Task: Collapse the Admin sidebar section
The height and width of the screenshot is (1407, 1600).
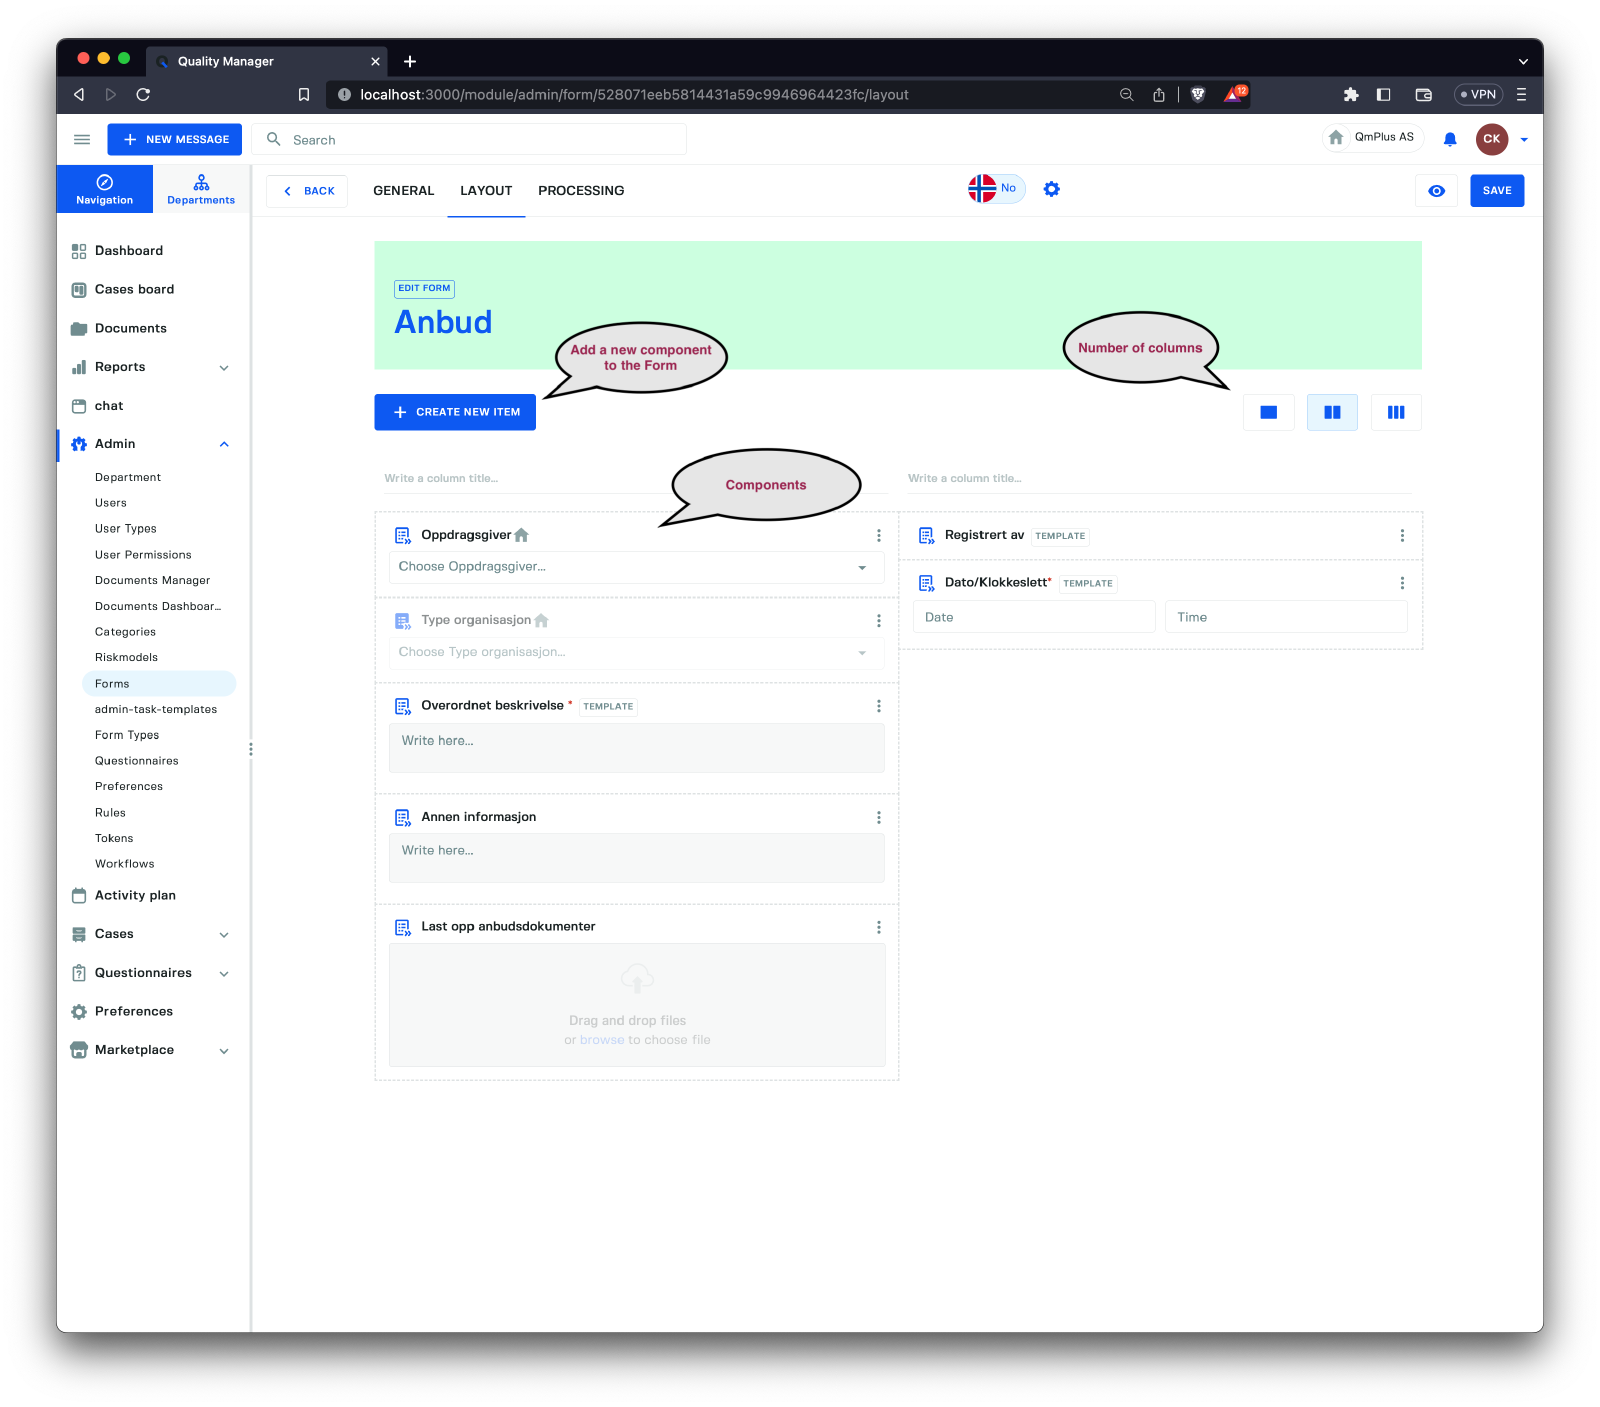Action: (x=223, y=444)
